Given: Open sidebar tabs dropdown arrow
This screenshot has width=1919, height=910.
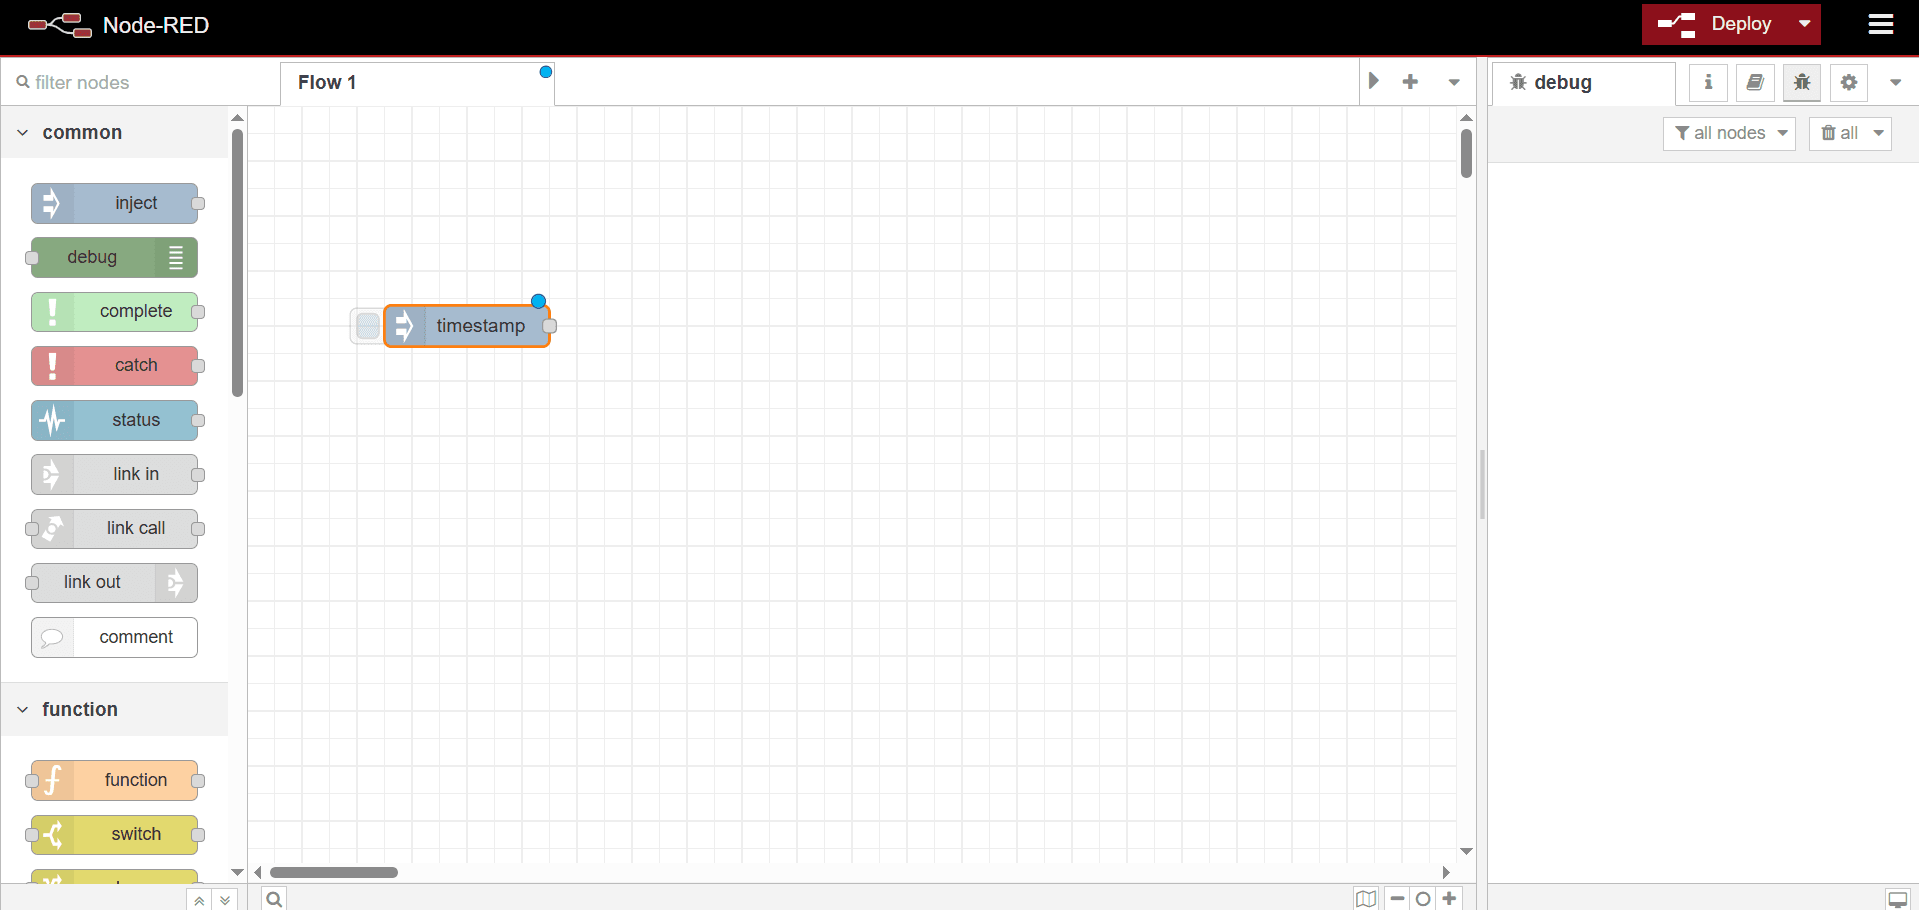Looking at the screenshot, I should [1895, 82].
